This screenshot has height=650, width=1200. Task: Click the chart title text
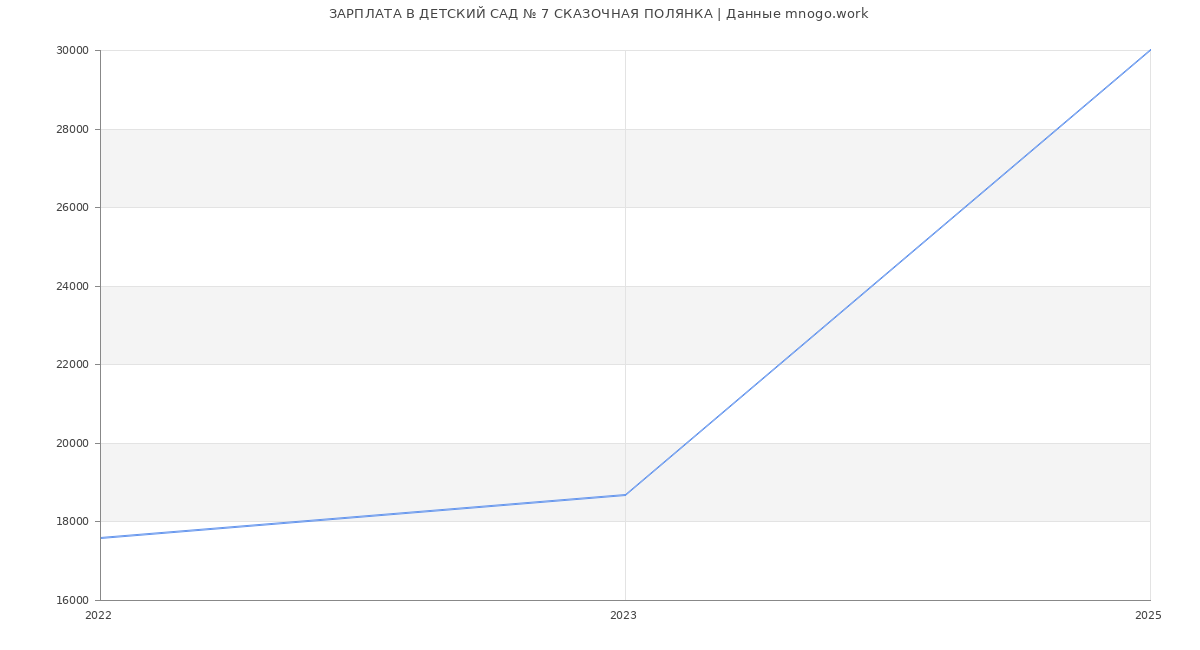pos(599,14)
